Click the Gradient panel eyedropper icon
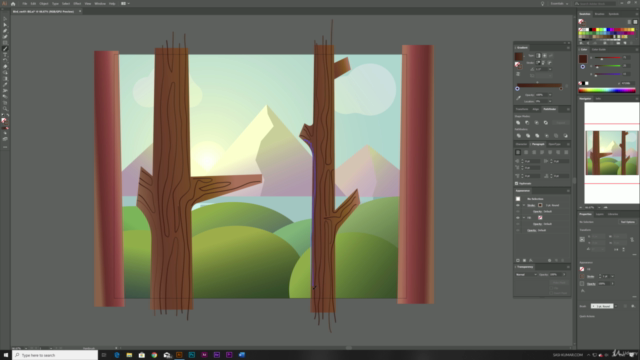Screen dimensions: 640x360 pyautogui.click(x=518, y=98)
